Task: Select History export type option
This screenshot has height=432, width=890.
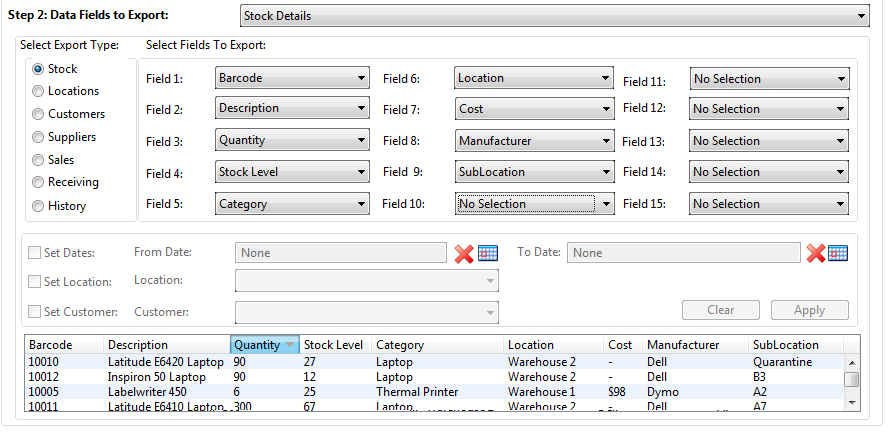Action: pos(38,206)
